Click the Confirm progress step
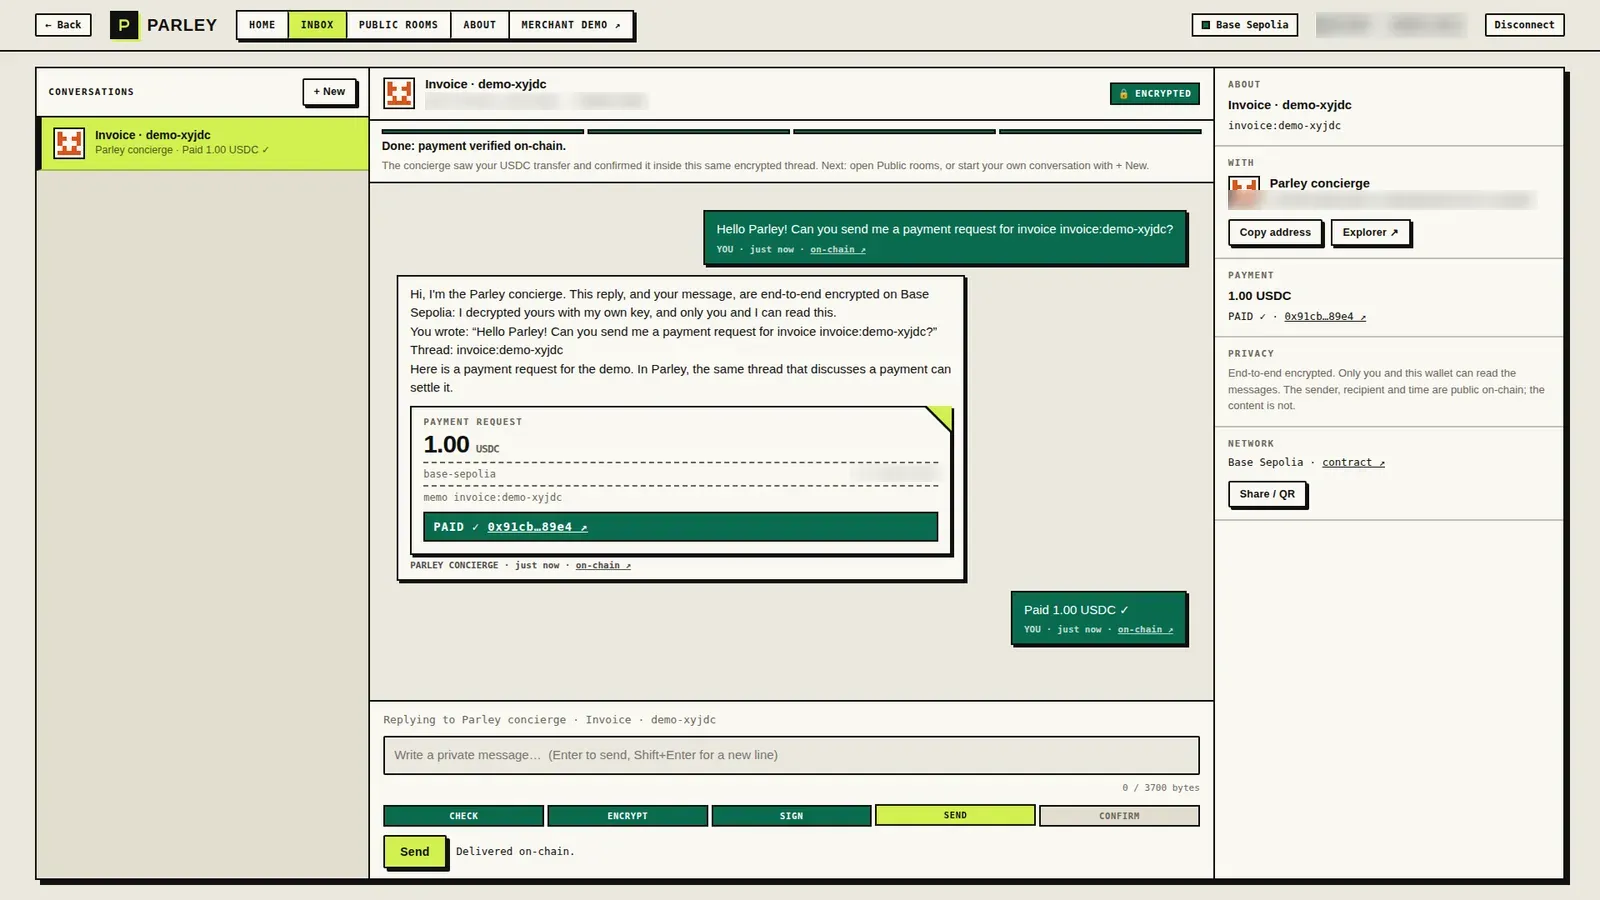This screenshot has height=900, width=1600. point(1119,816)
